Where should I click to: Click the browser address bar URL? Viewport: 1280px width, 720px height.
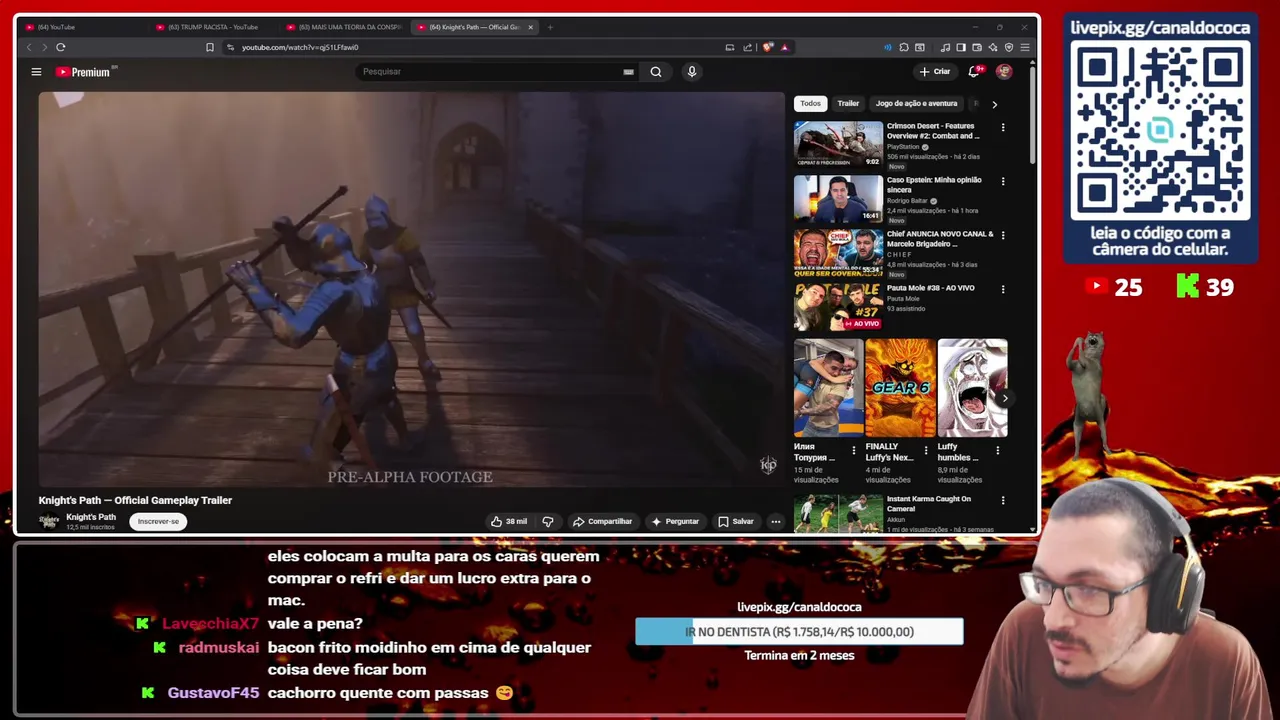[300, 47]
